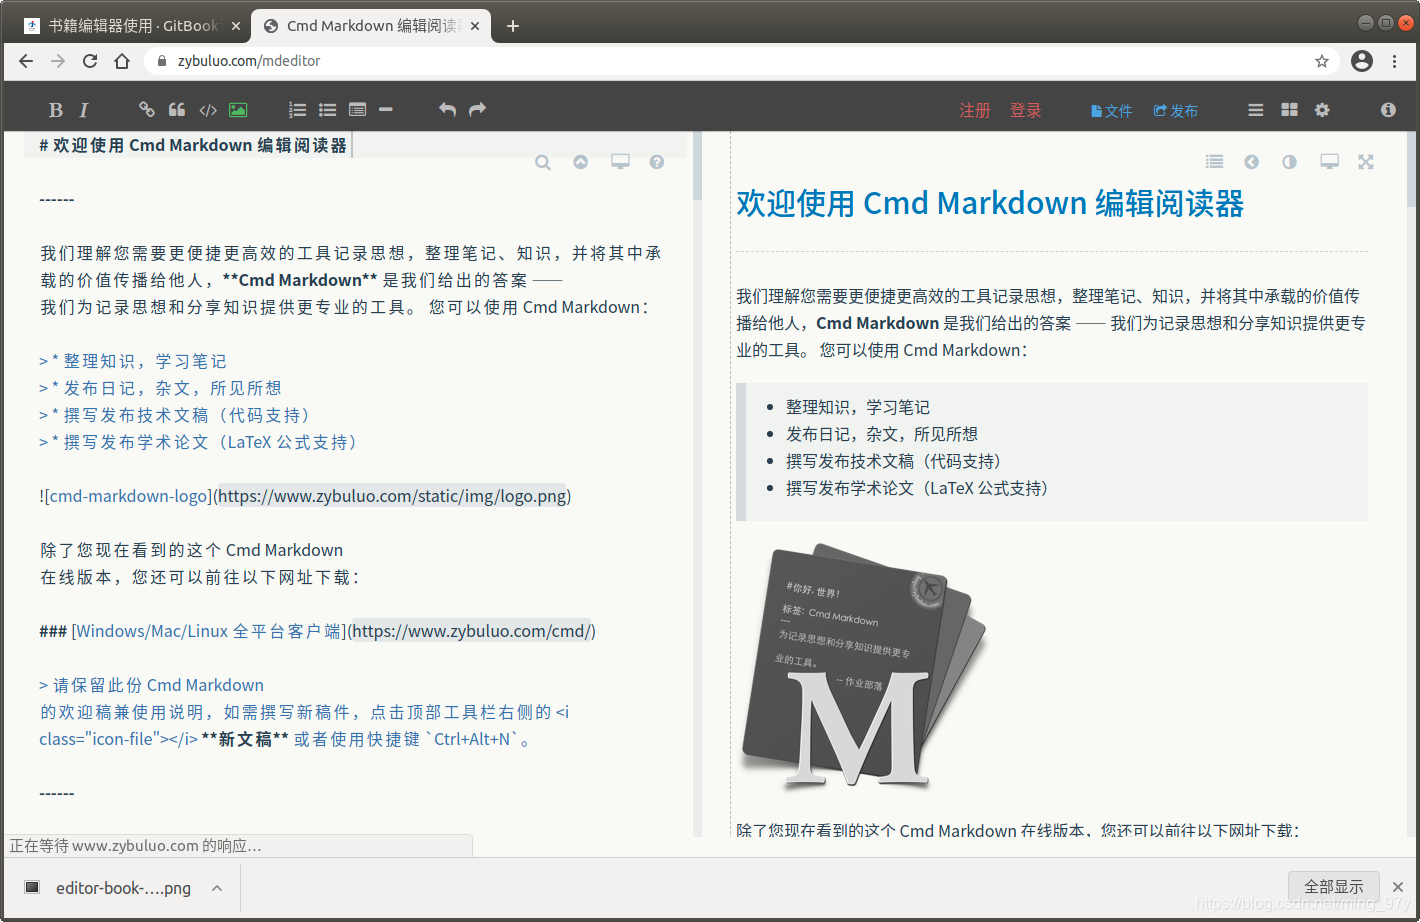Close the downloads bar
This screenshot has height=922, width=1420.
point(1398,887)
